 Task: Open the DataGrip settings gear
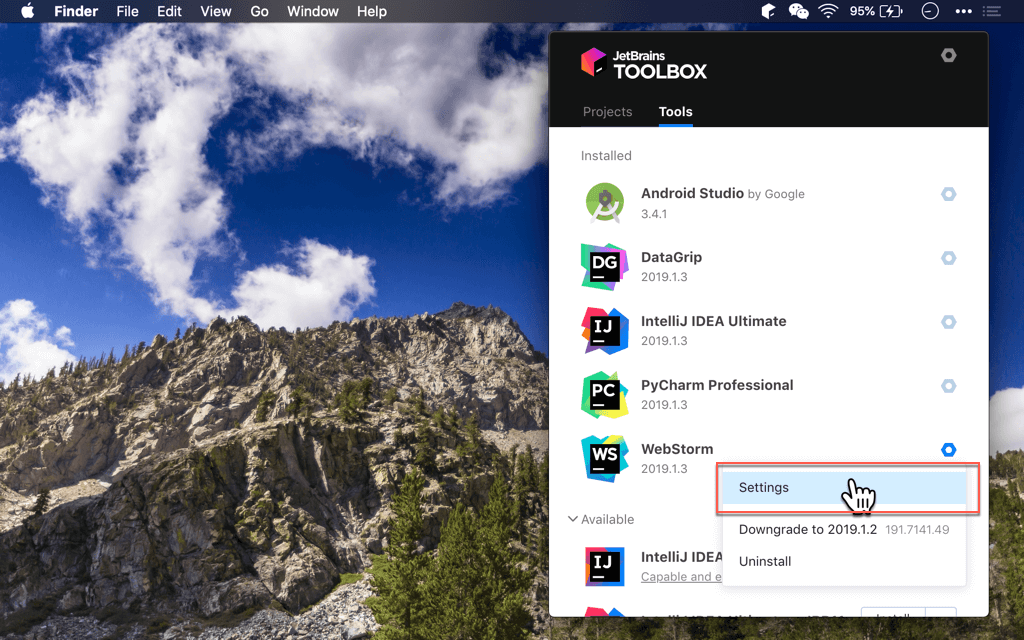click(948, 258)
